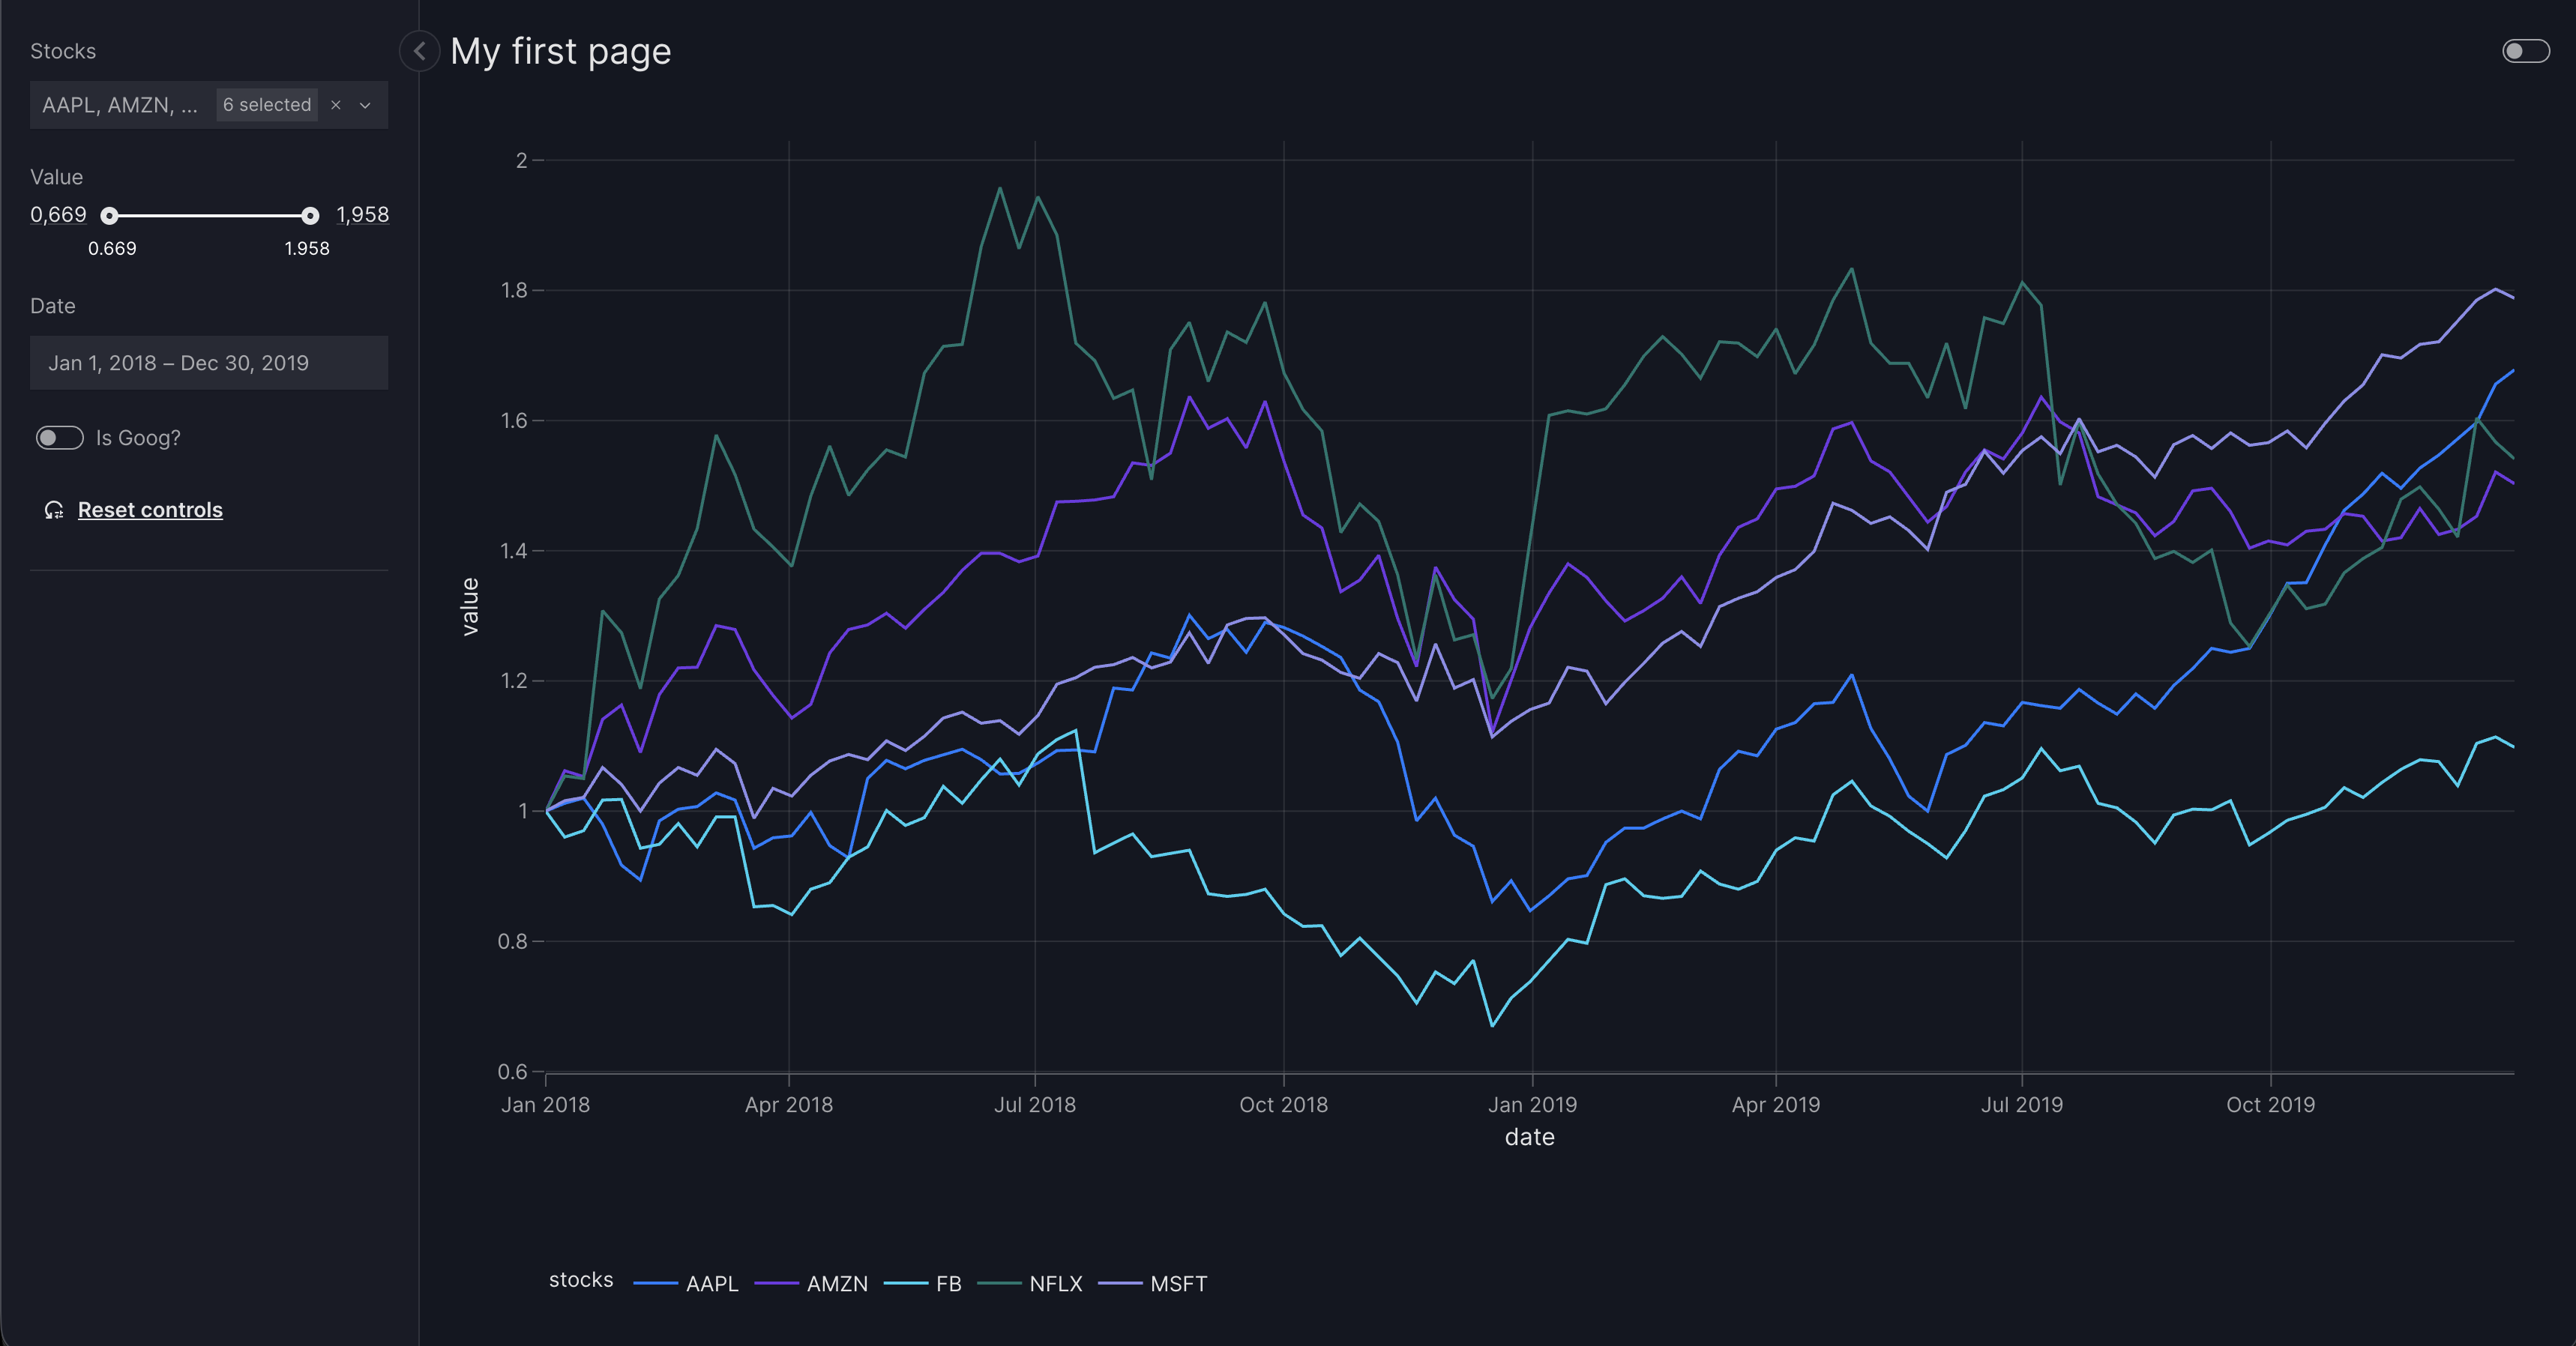Viewport: 2576px width, 1346px height.
Task: Open the date range picker field
Action: pyautogui.click(x=209, y=363)
